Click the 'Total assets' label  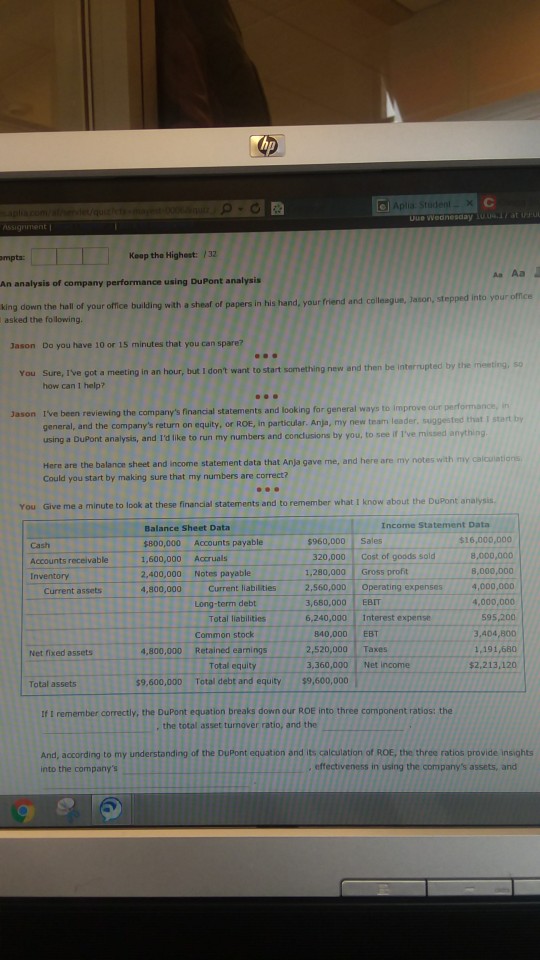(53, 684)
